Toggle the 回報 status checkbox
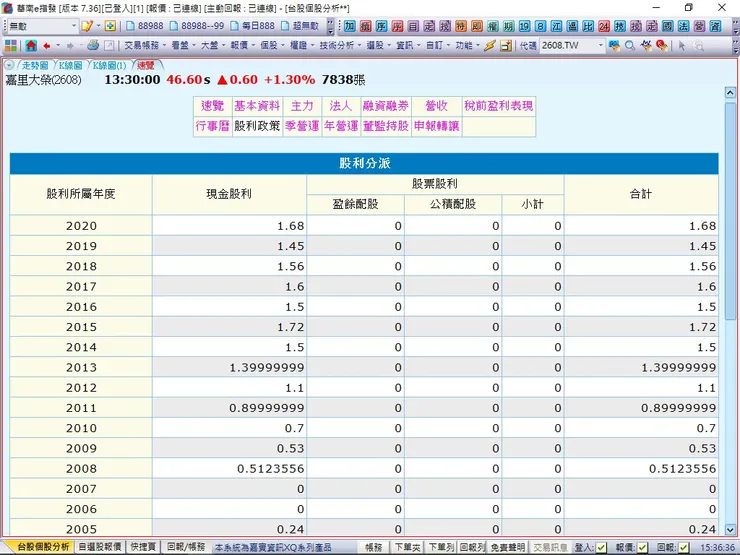740x555 pixels. [683, 547]
